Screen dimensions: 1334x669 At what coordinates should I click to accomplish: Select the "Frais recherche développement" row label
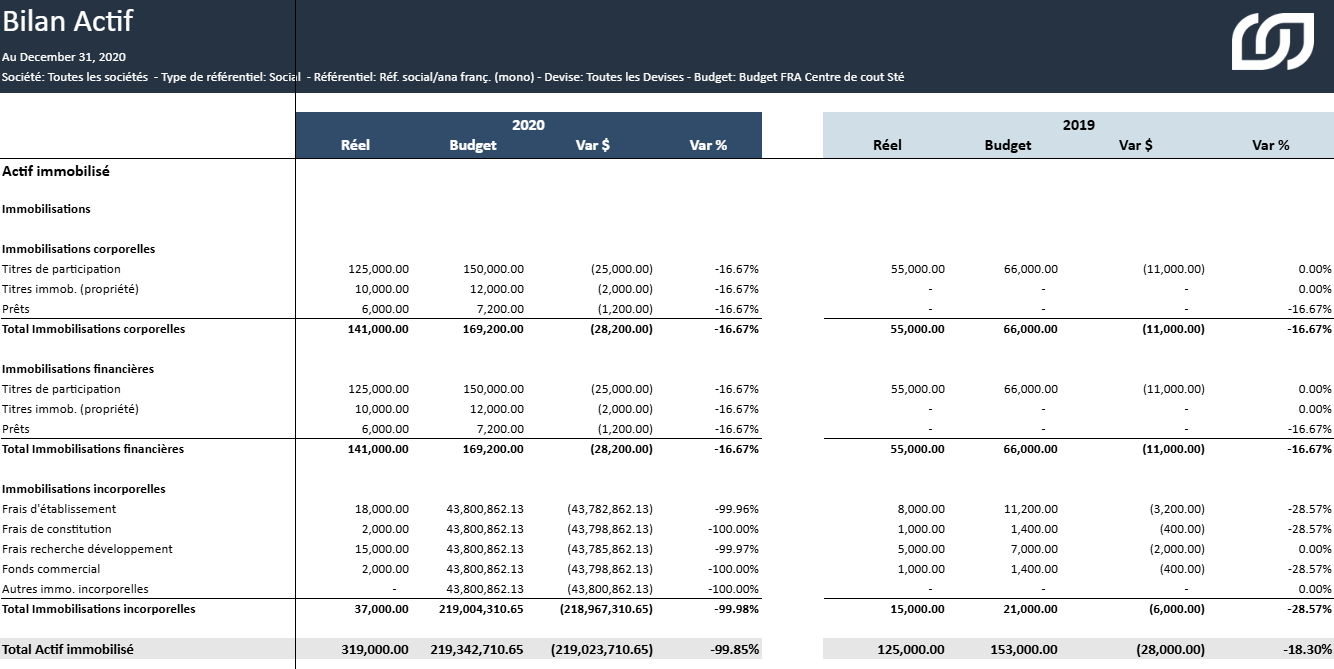pos(87,549)
